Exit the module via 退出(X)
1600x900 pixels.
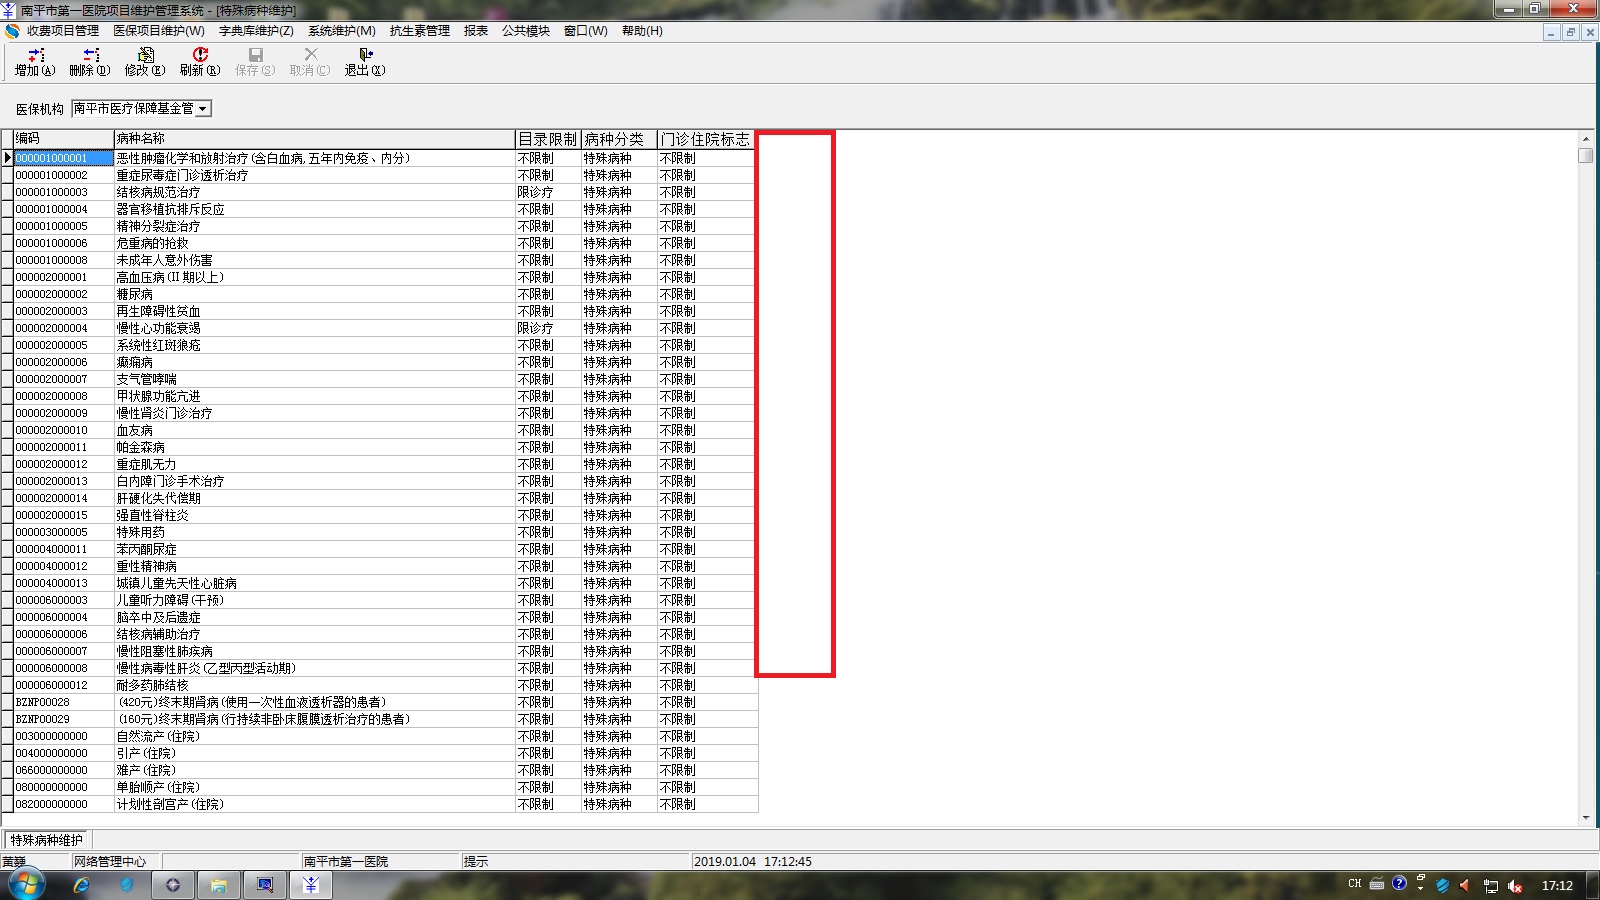click(x=365, y=62)
